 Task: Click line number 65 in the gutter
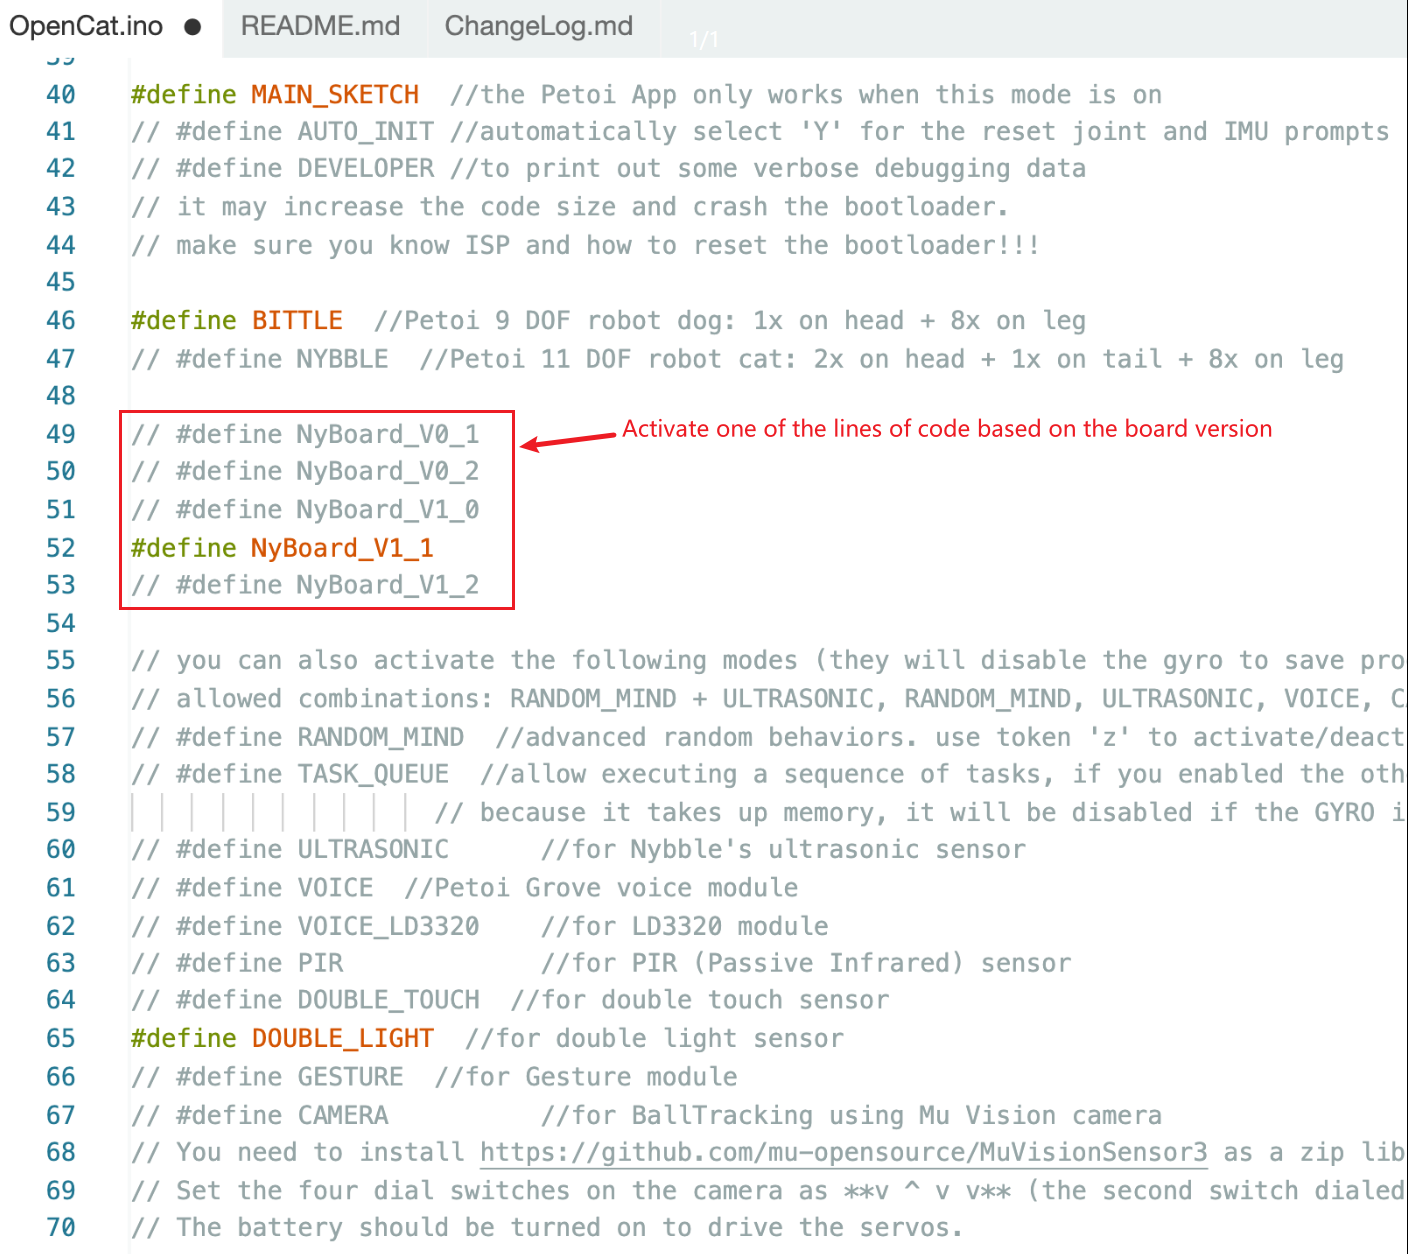point(61,1039)
